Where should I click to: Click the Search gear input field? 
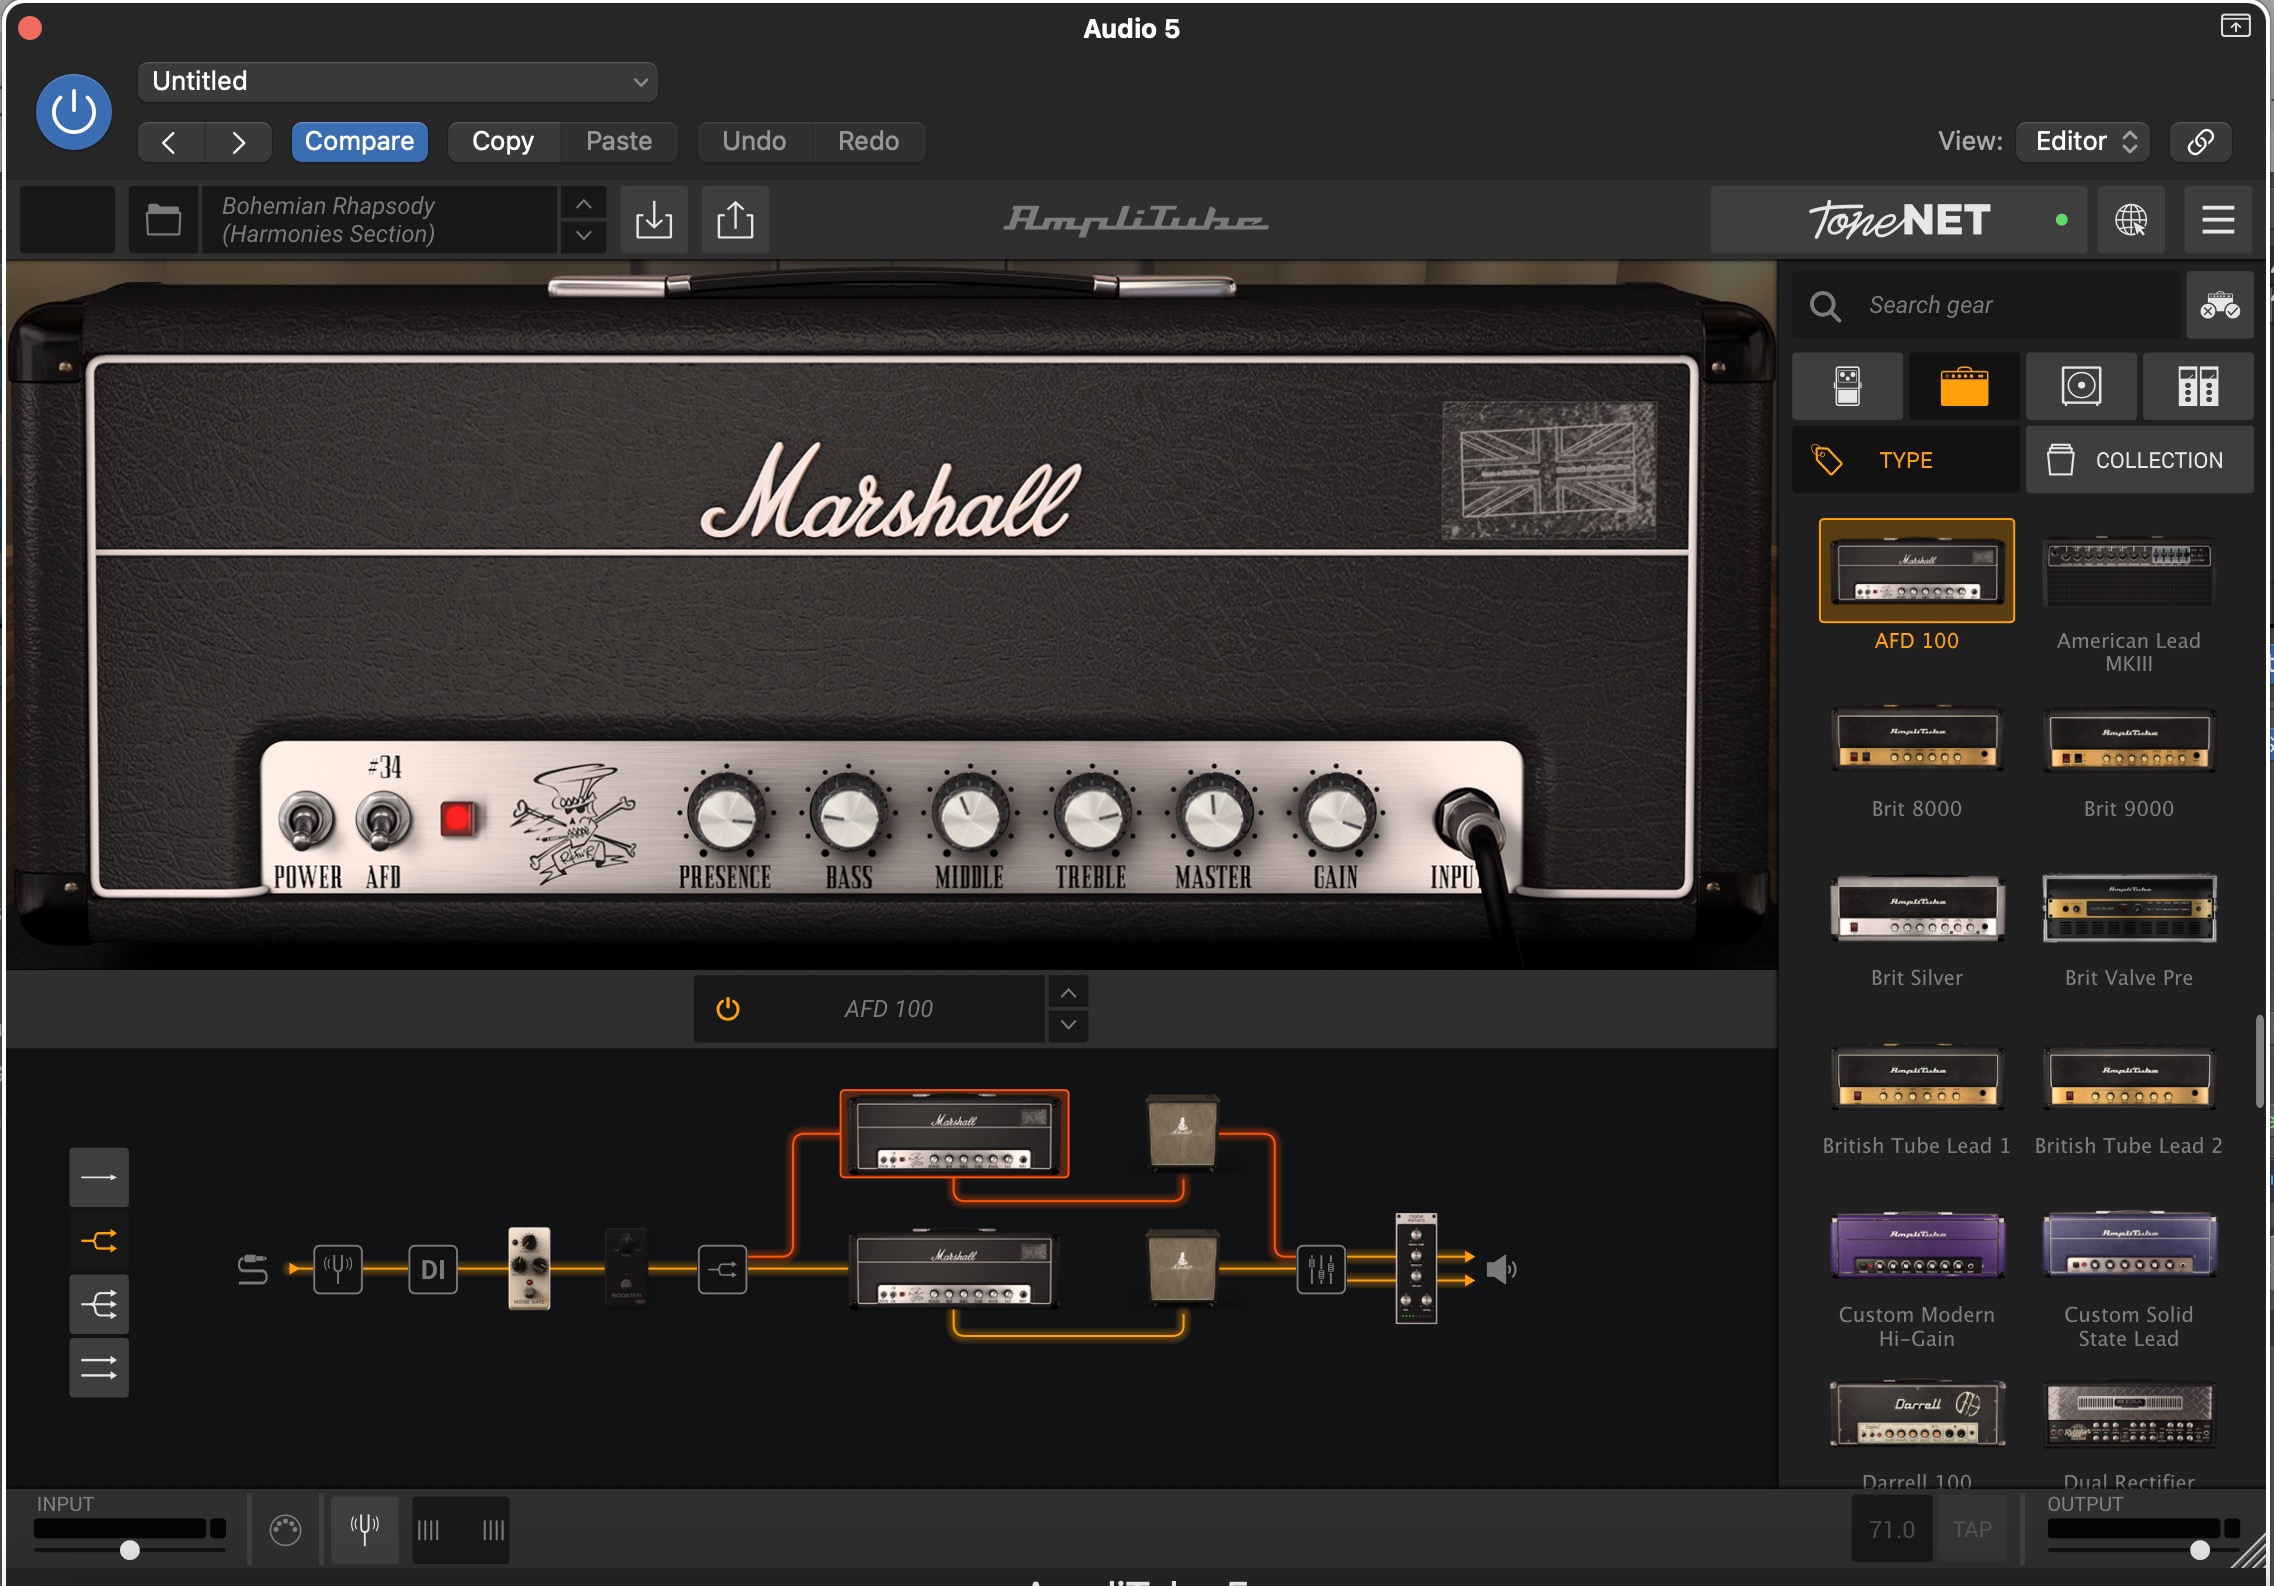point(1985,305)
